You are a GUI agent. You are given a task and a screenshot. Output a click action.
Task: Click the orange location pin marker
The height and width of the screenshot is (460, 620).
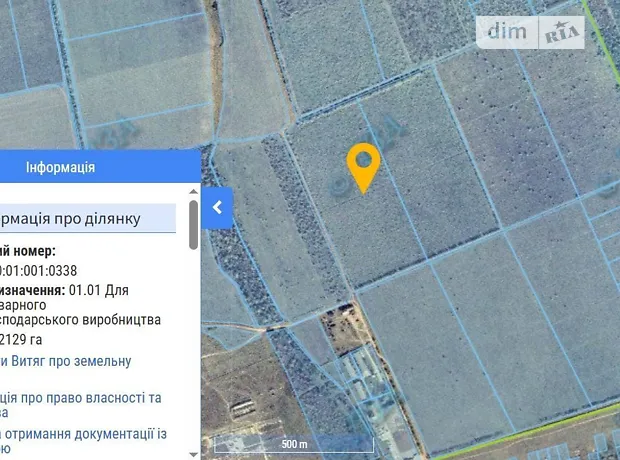(x=363, y=166)
